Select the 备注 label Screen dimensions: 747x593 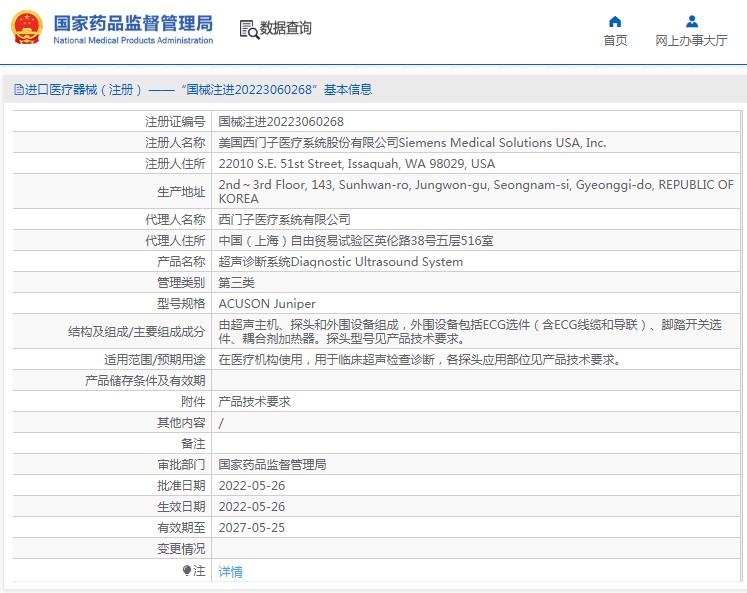click(x=193, y=443)
